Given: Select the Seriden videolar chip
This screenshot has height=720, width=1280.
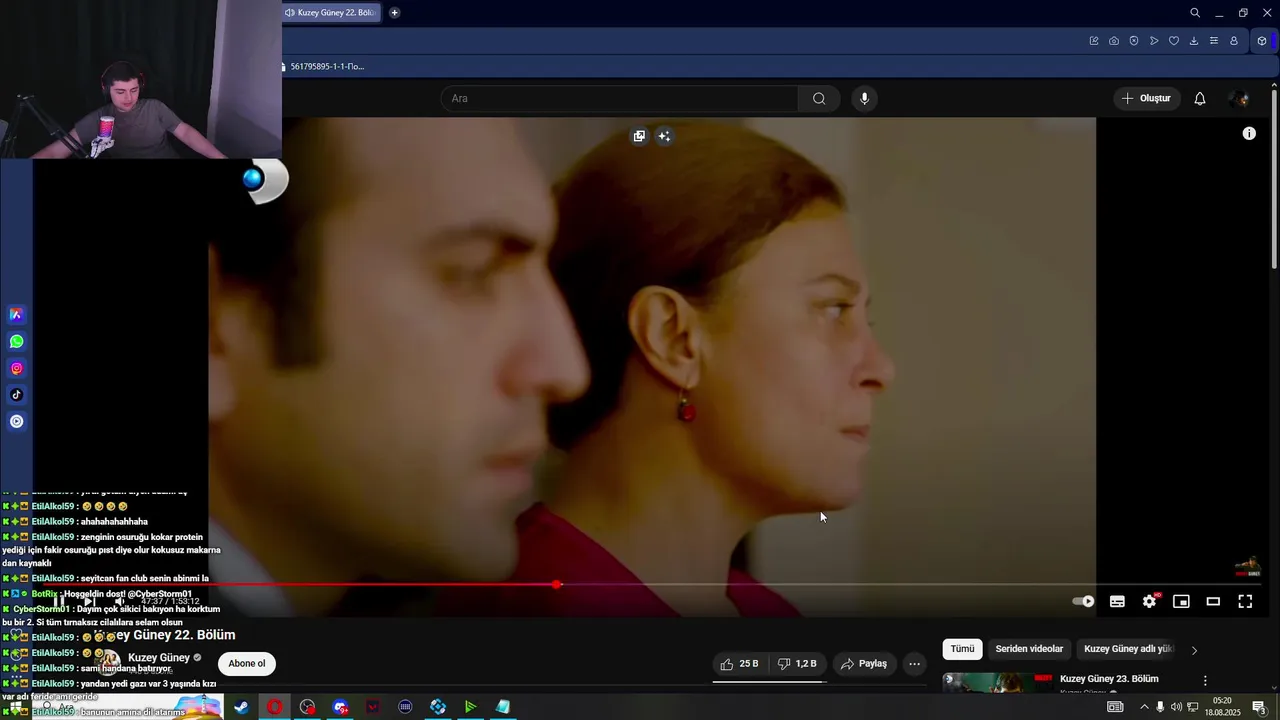Looking at the screenshot, I should (1029, 649).
